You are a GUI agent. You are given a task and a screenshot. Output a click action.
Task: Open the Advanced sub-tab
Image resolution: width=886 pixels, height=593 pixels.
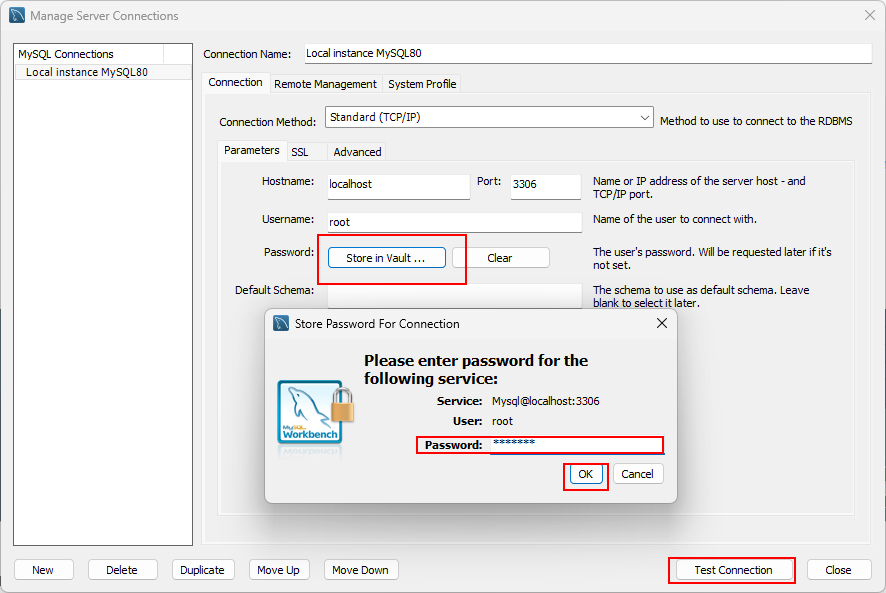click(357, 152)
